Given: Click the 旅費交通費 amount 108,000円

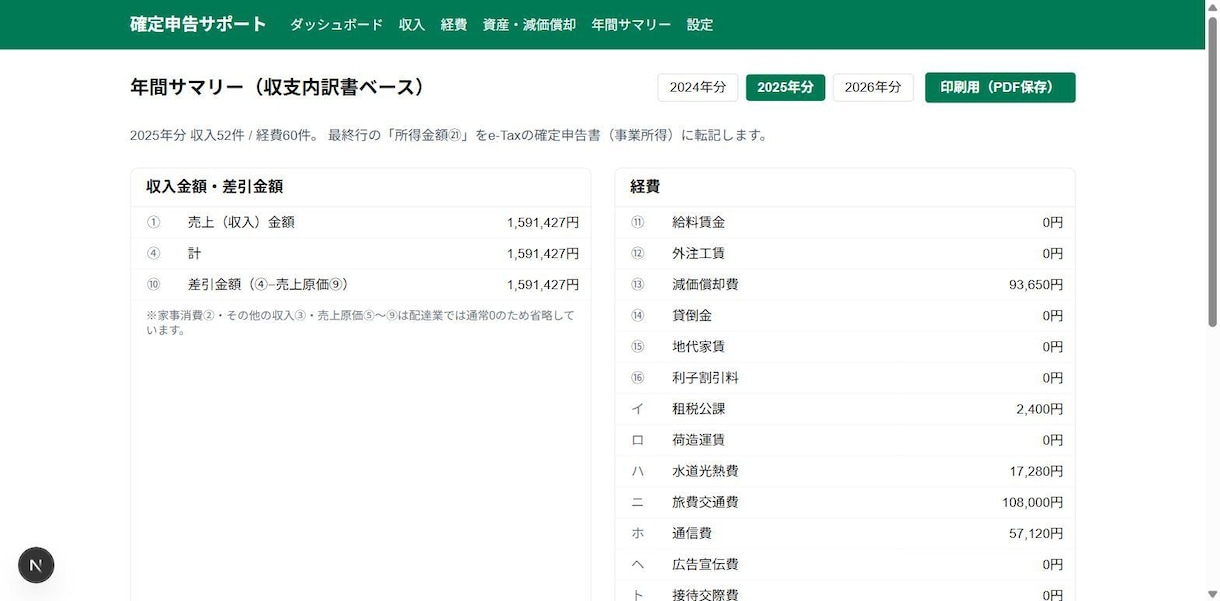Looking at the screenshot, I should (x=1033, y=501).
